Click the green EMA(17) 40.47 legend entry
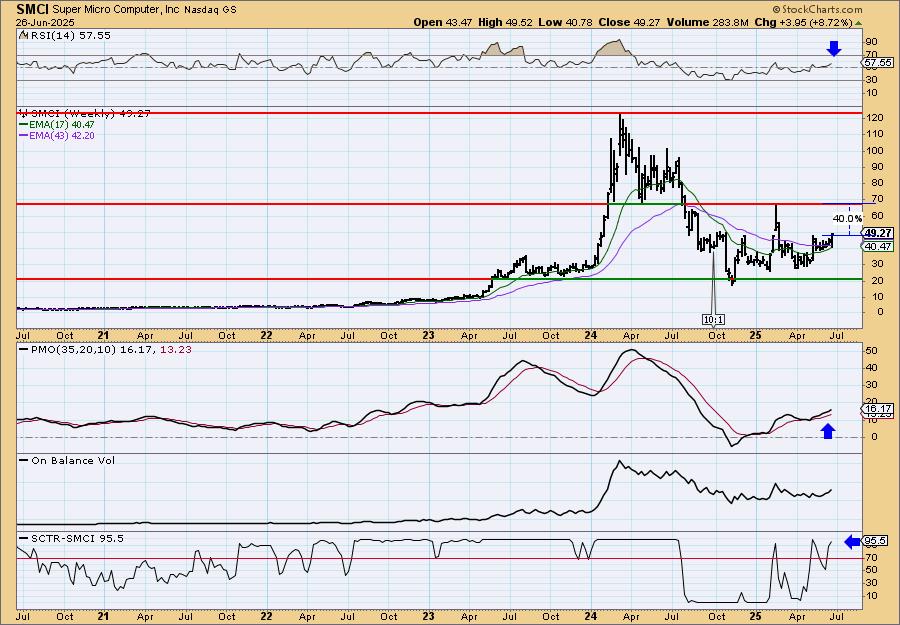 [x=57, y=125]
